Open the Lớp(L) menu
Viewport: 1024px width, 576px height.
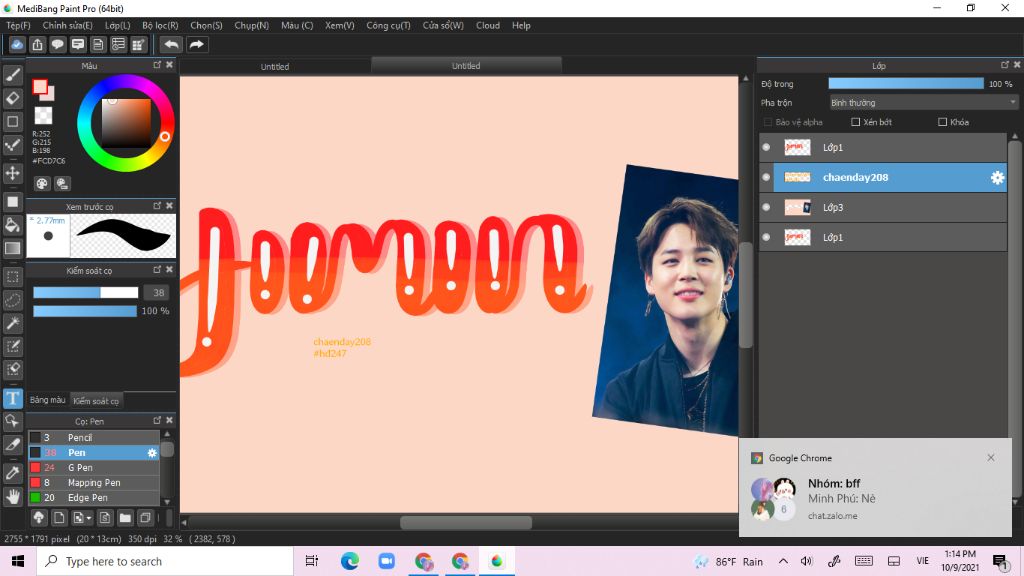click(x=118, y=25)
